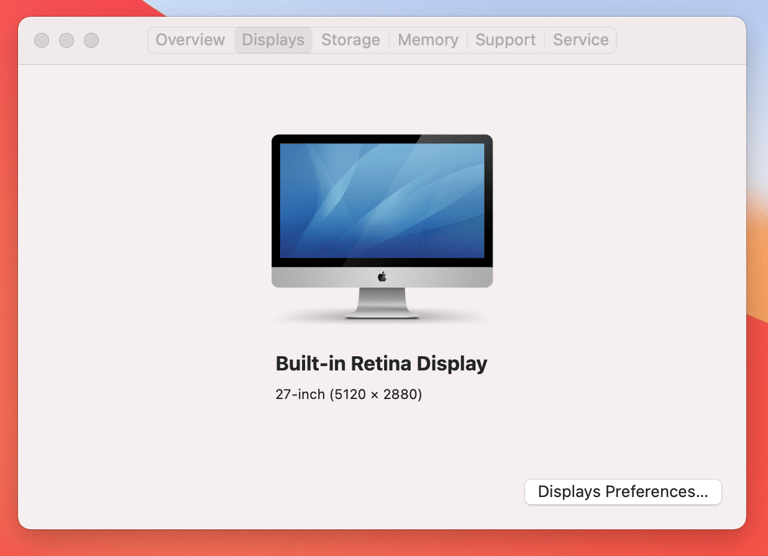Click the Displays Preferences… button
The width and height of the screenshot is (768, 556).
(623, 491)
